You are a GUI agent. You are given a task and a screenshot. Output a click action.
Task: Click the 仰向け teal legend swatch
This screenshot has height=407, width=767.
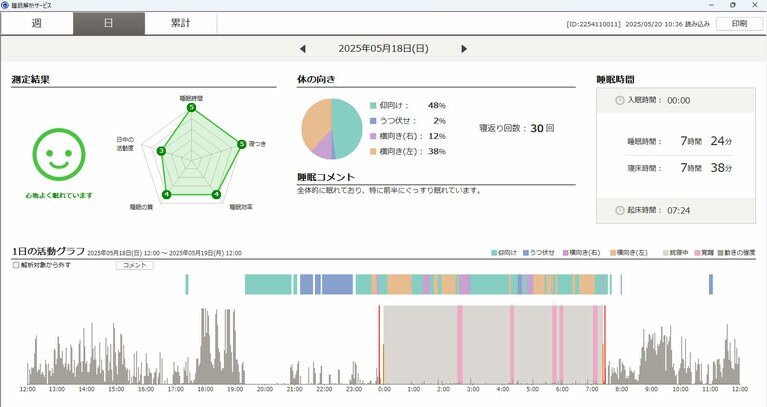374,105
